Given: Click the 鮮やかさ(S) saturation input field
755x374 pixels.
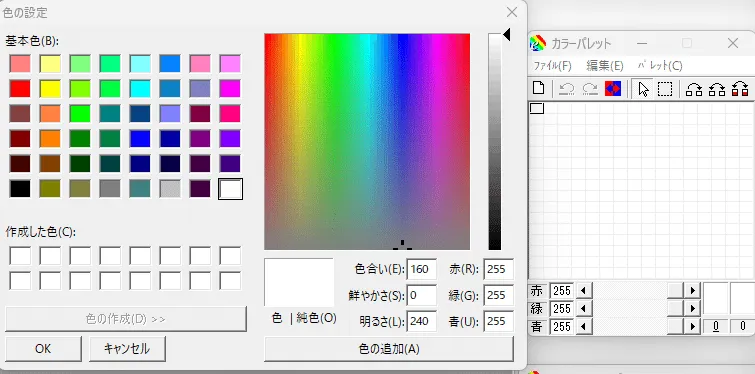Looking at the screenshot, I should pos(422,295).
